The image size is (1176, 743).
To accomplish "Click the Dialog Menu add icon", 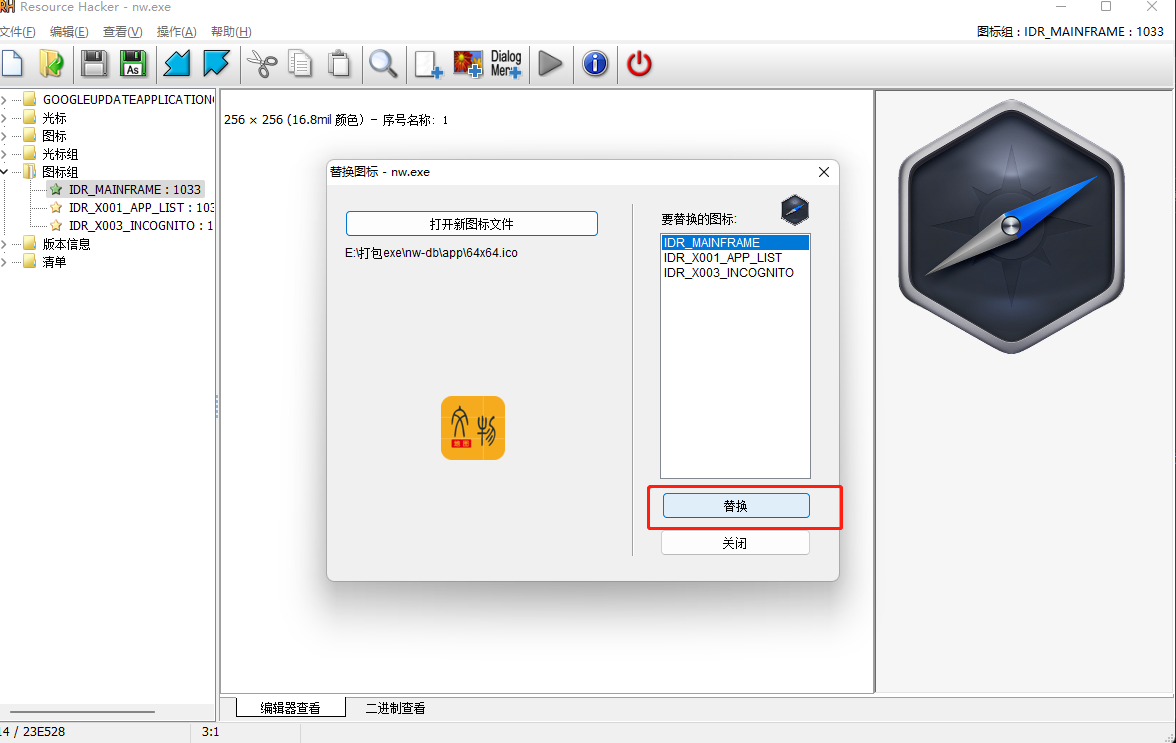I will (x=506, y=64).
